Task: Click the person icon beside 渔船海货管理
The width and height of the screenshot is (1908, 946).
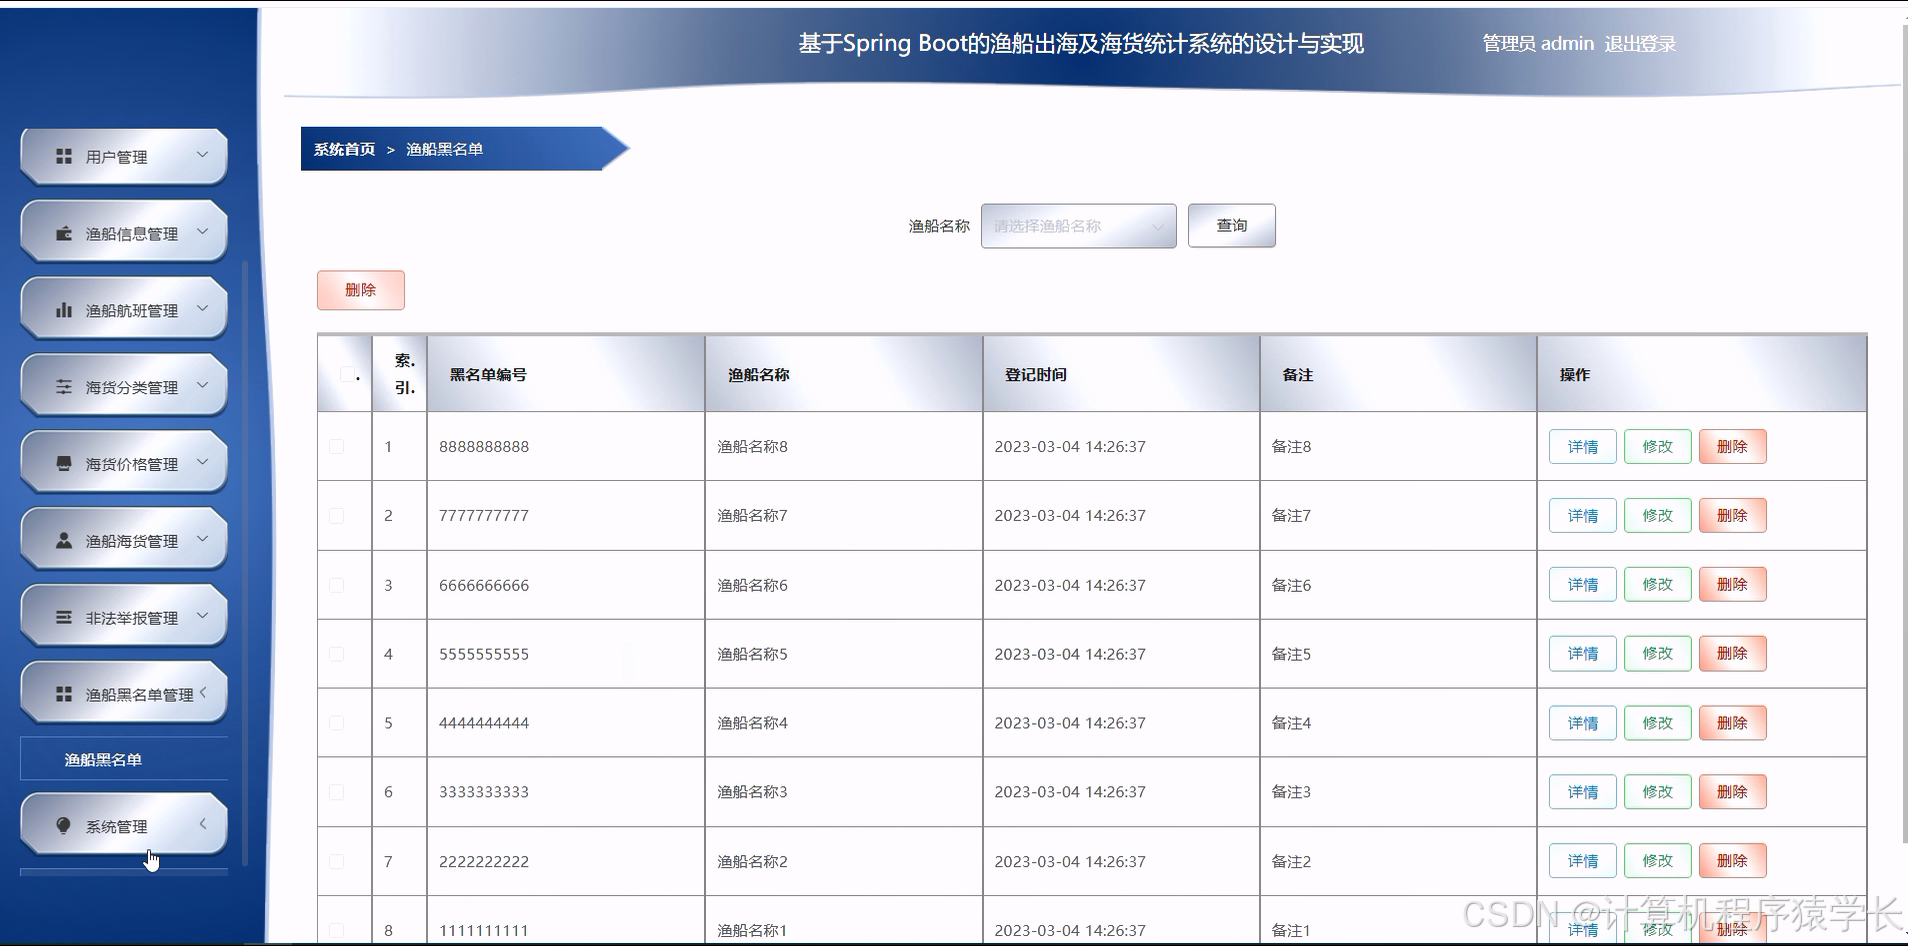Action: coord(64,540)
